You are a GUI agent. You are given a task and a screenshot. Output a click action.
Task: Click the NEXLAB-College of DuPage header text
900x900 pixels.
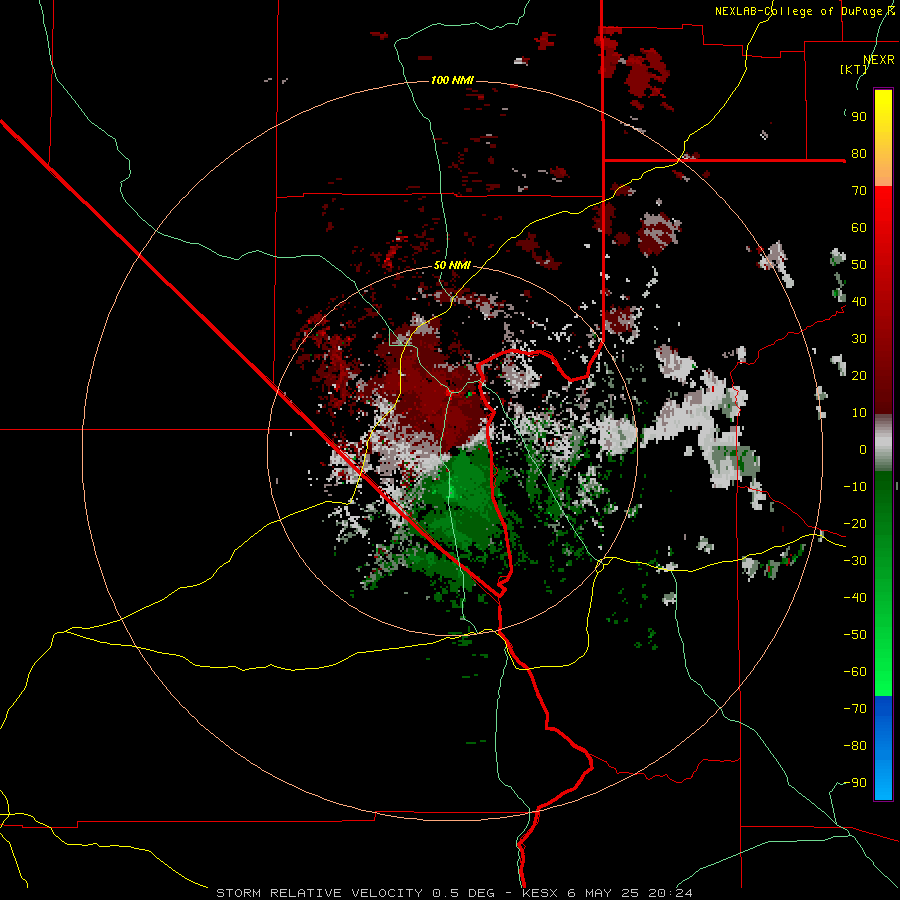804,11
